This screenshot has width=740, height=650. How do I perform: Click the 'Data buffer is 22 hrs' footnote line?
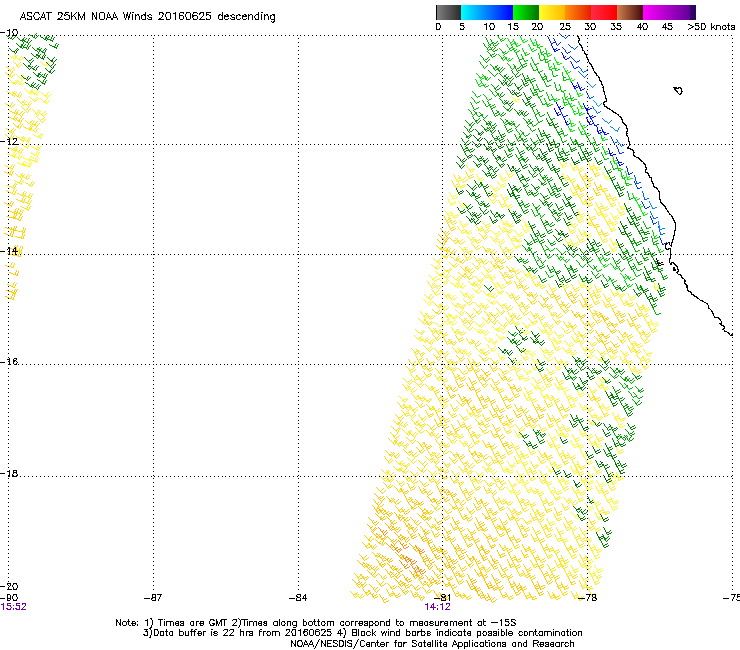(362, 633)
